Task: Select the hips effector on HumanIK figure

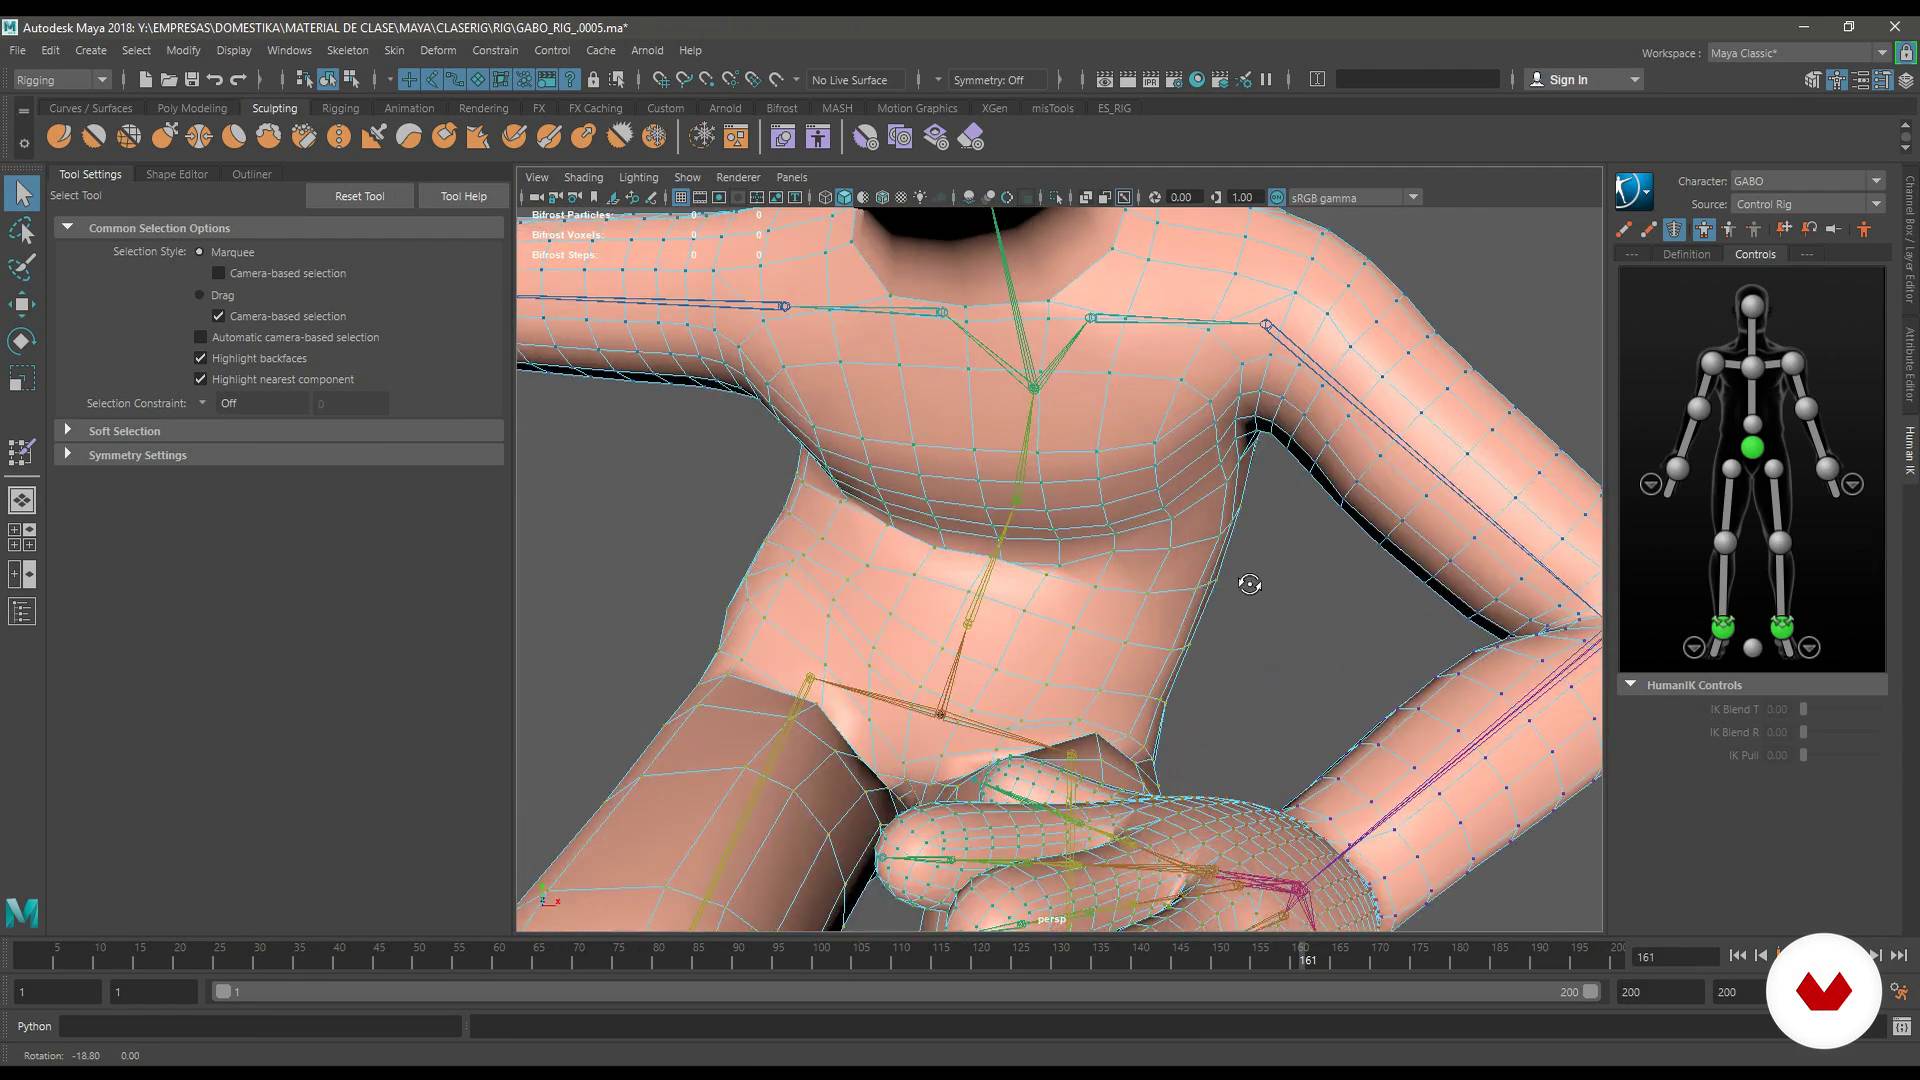Action: (x=1752, y=448)
